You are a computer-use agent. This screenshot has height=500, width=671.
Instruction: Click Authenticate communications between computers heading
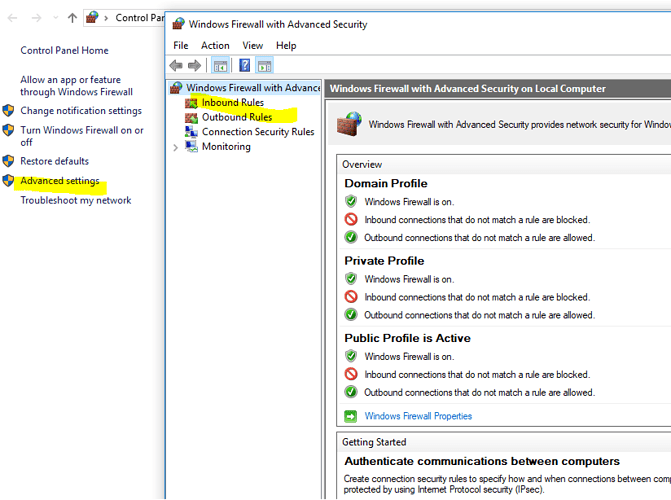pos(482,461)
